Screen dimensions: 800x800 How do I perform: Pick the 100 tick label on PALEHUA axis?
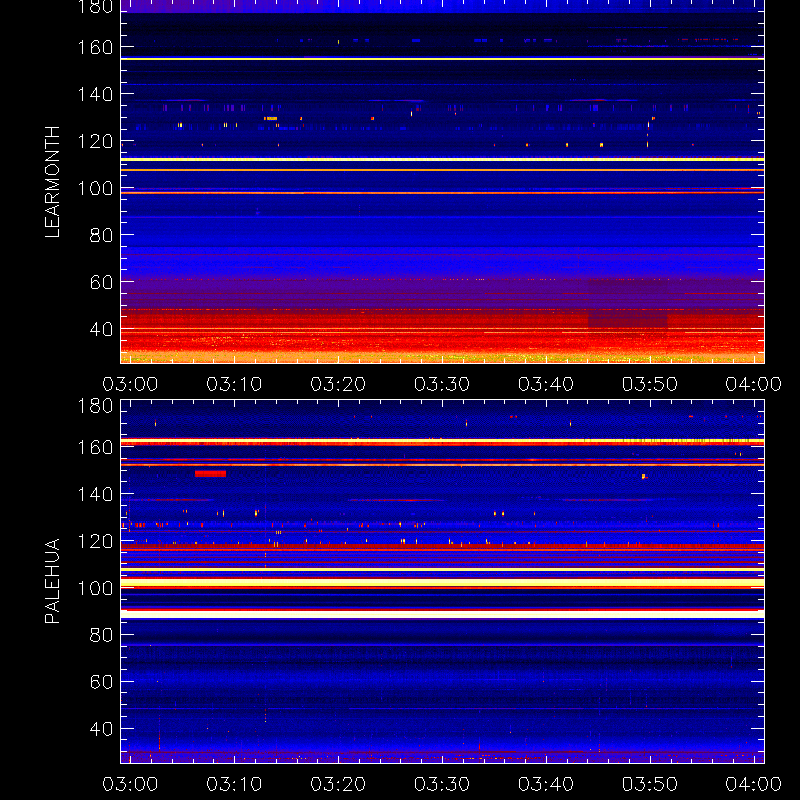pos(95,588)
